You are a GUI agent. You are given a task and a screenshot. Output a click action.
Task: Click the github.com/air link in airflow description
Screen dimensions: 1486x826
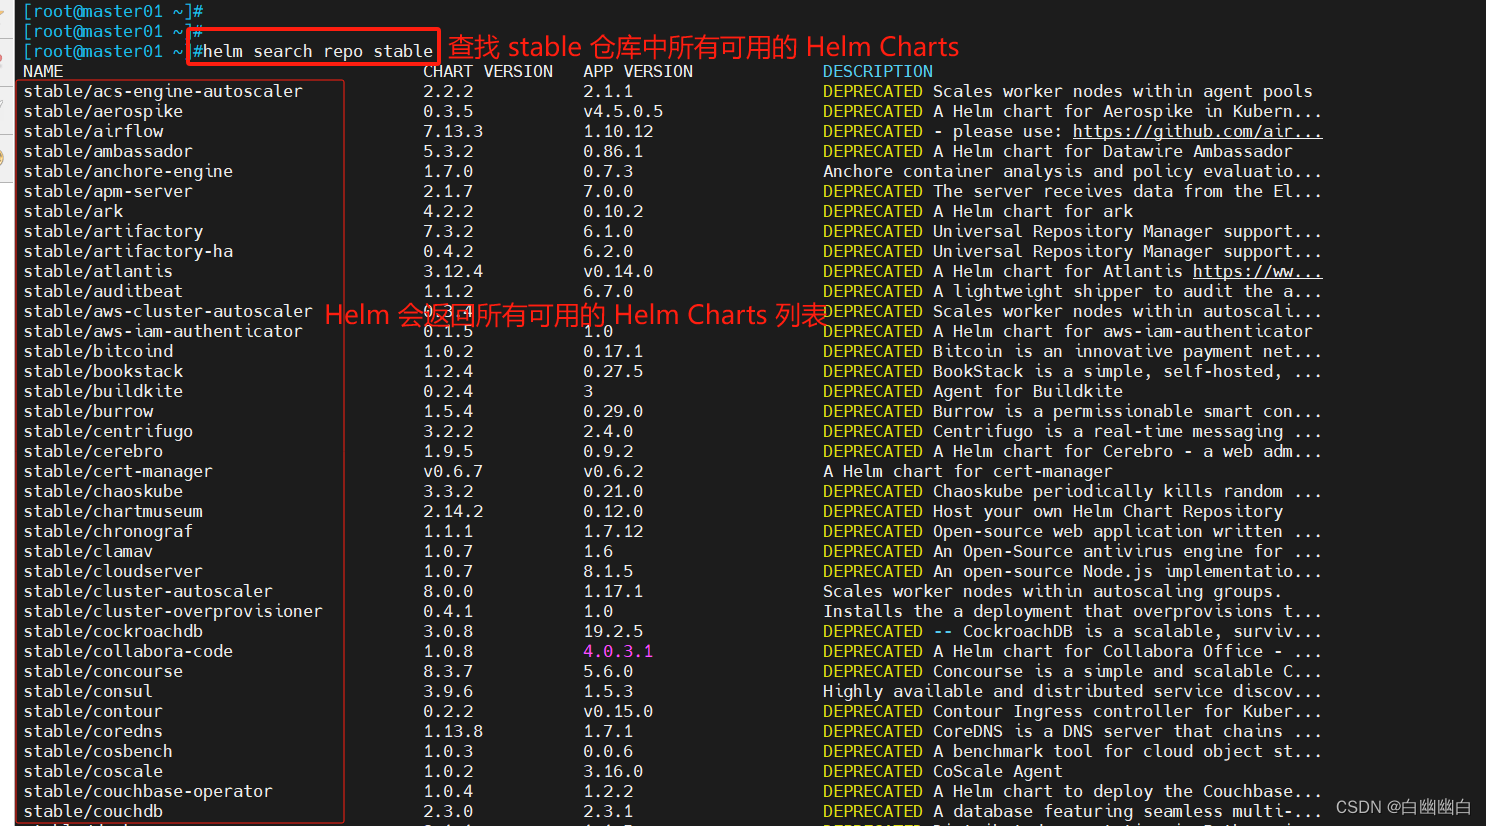click(x=1197, y=131)
